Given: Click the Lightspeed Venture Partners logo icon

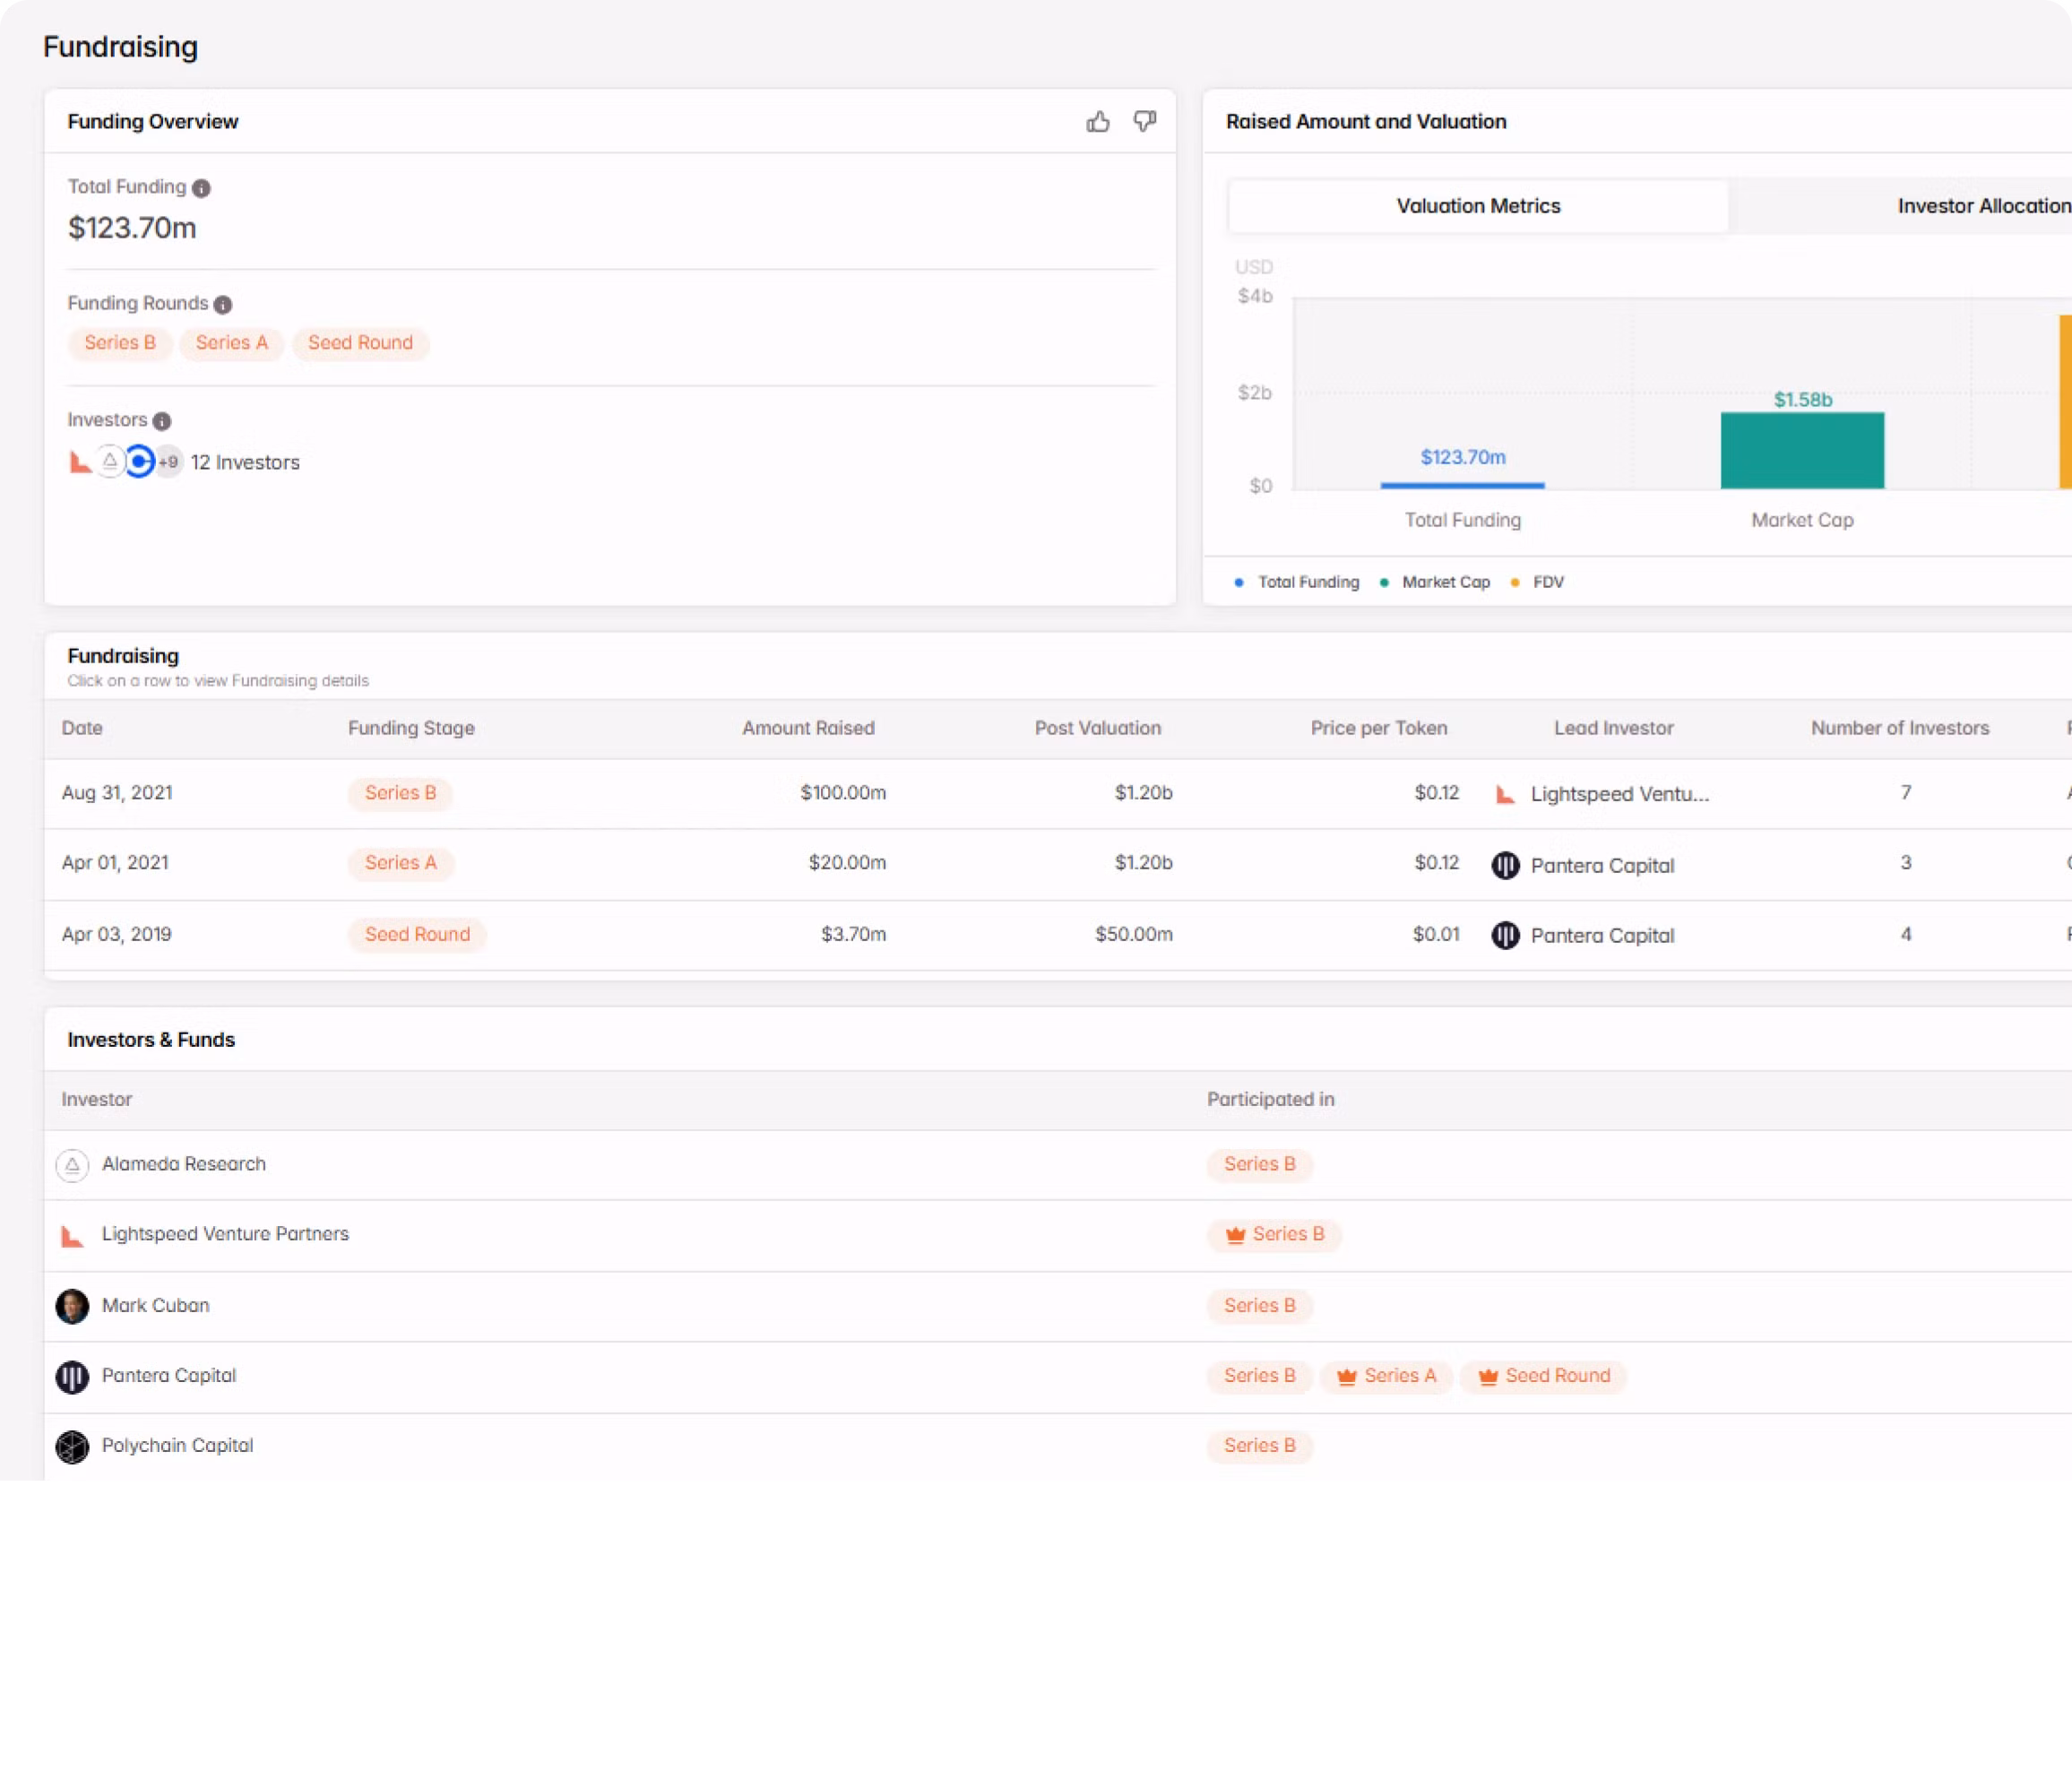Looking at the screenshot, I should (72, 1236).
